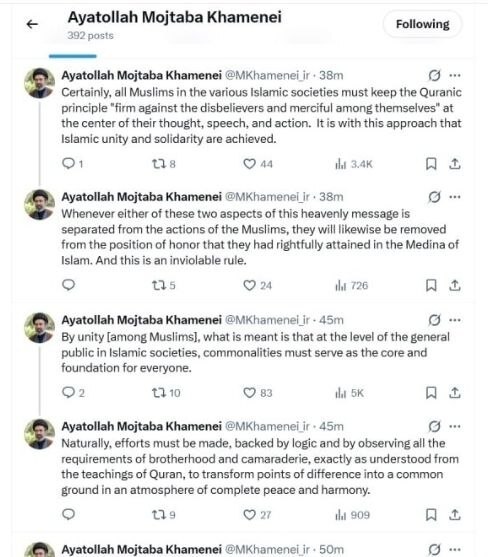Bookmark the 'Certainly, all Muslims' post

tap(431, 164)
